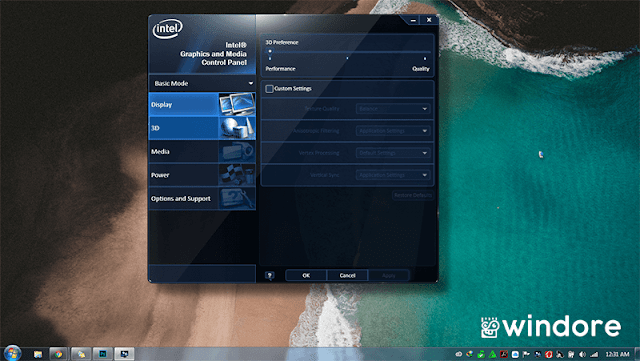Image resolution: width=640 pixels, height=361 pixels.
Task: Confirm with the OK button
Action: [306, 276]
